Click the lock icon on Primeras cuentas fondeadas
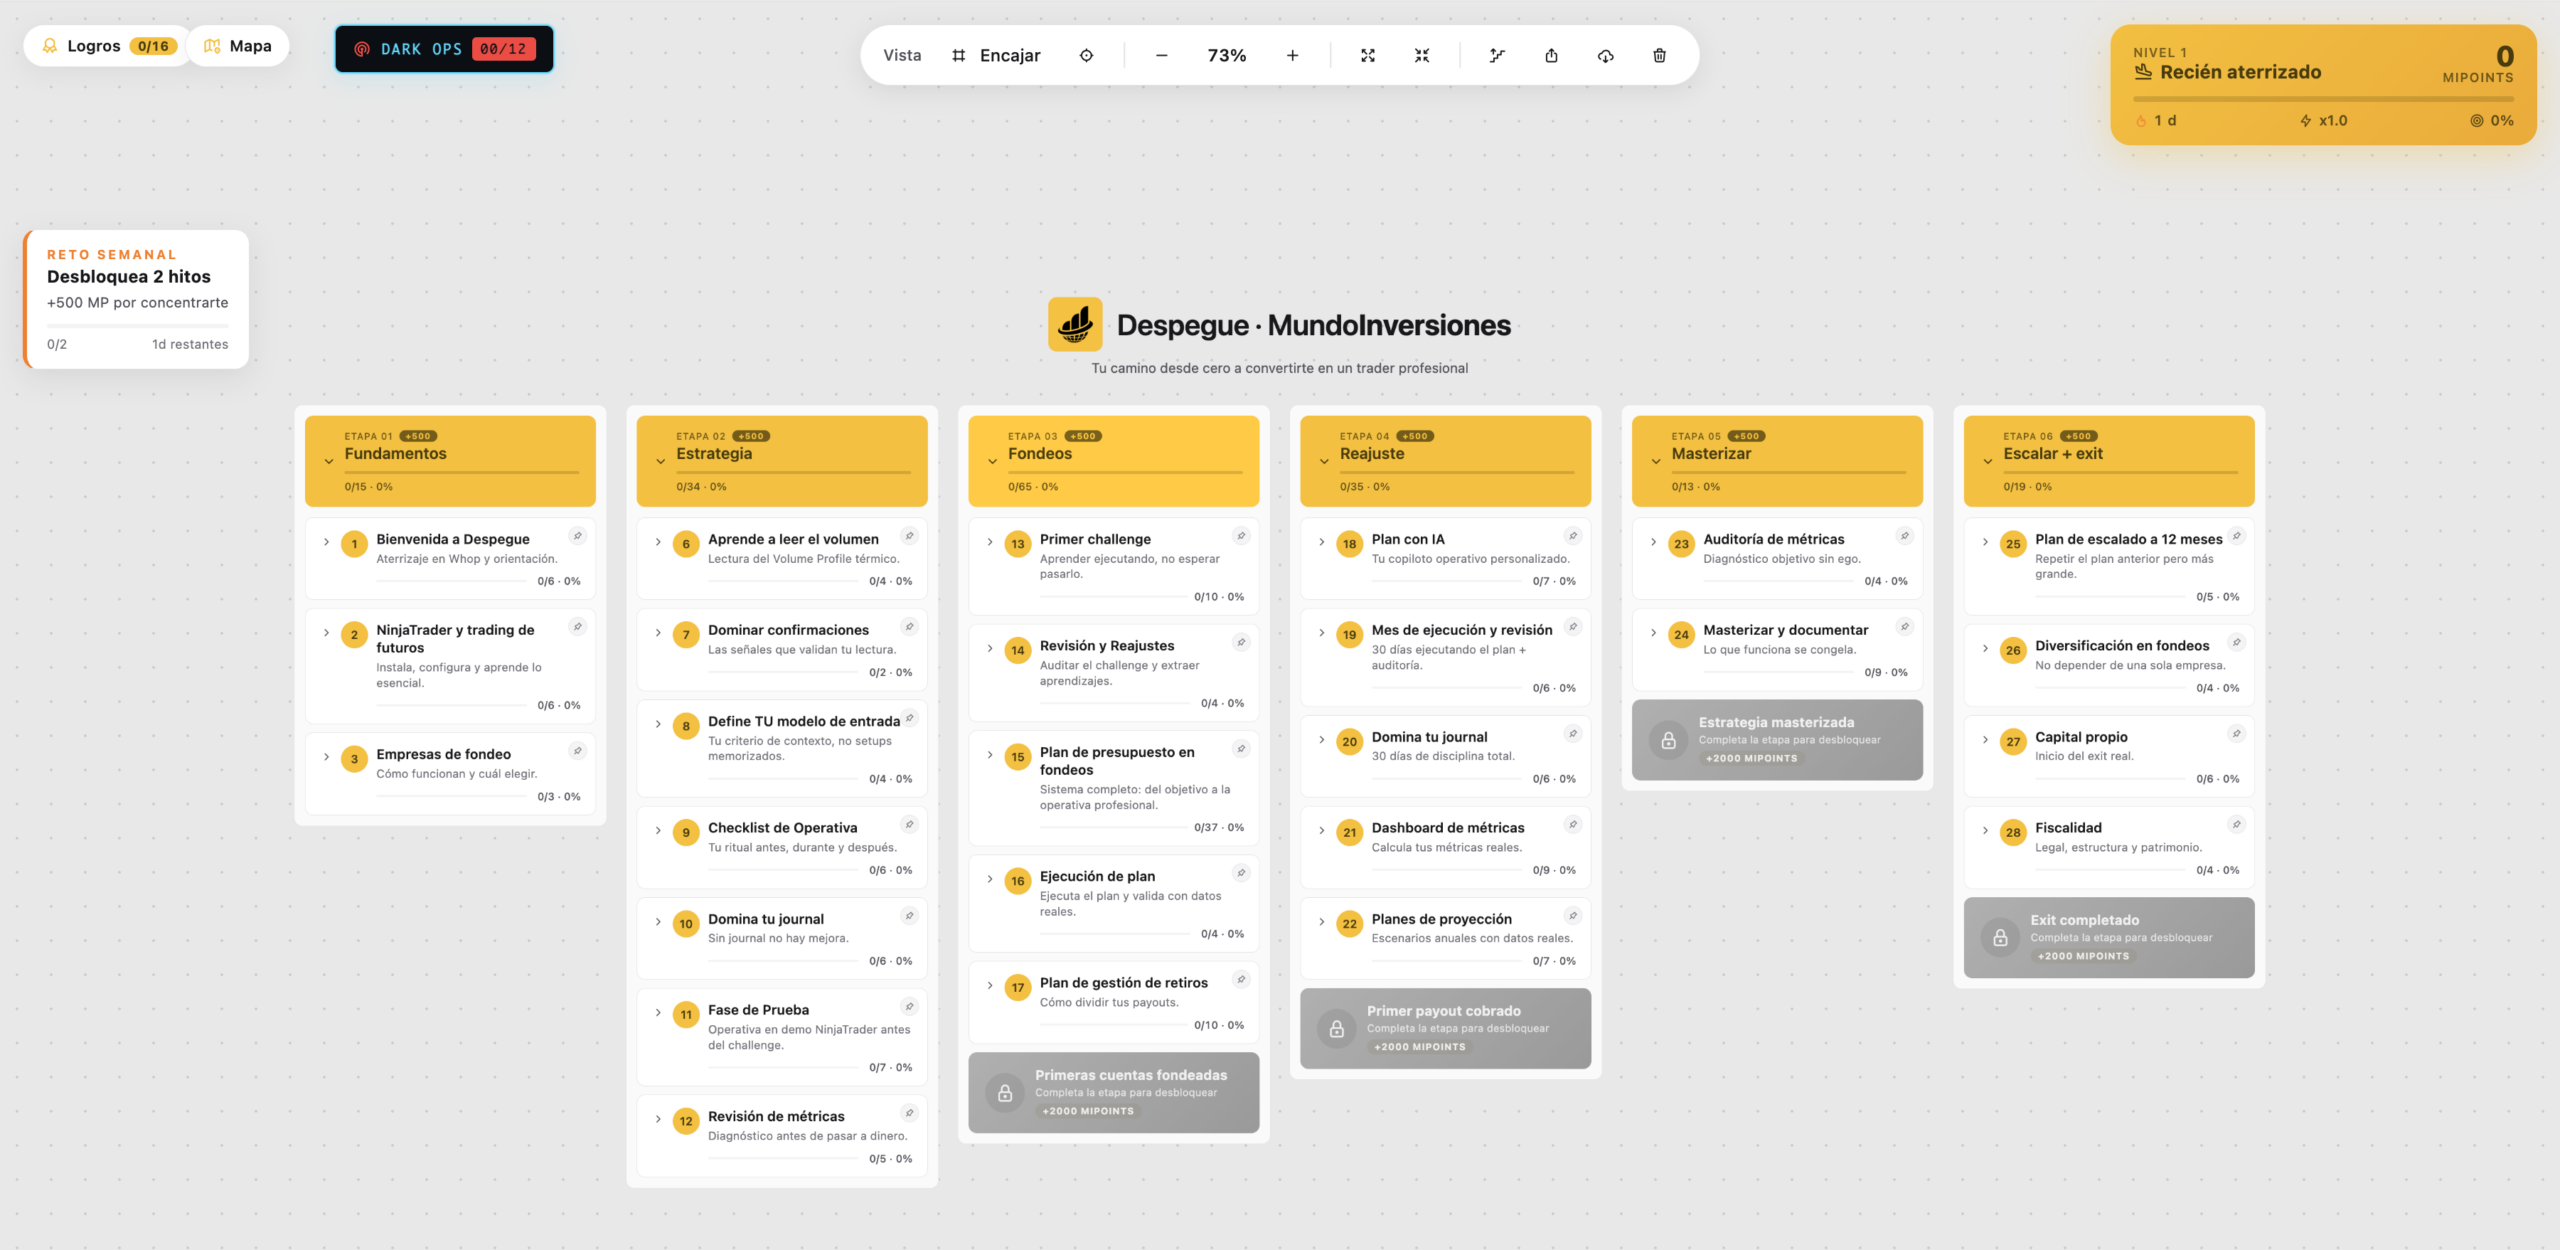Viewport: 2560px width, 1250px height. 1005,1093
